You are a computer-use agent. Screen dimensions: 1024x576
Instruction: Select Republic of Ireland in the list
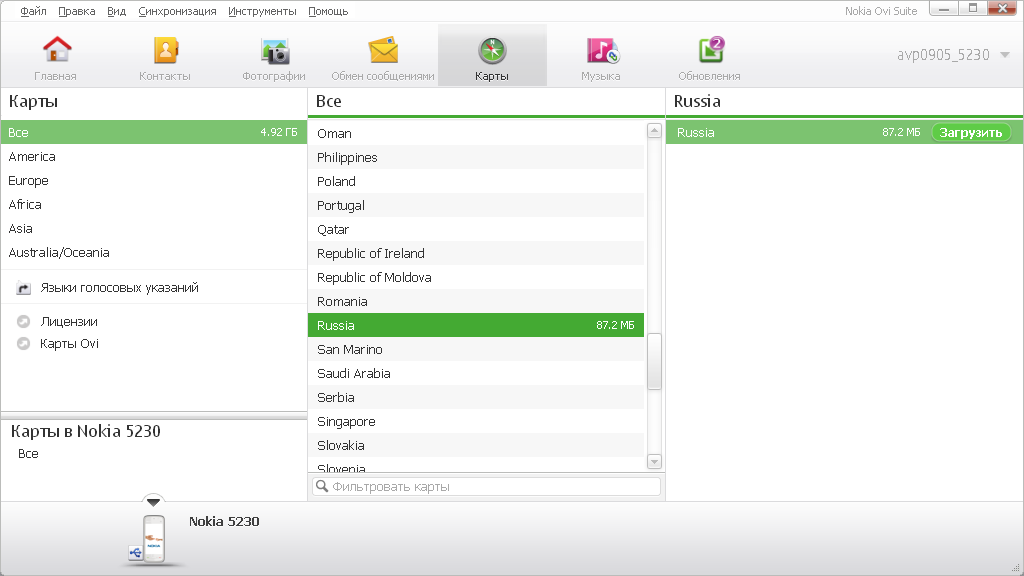(476, 253)
